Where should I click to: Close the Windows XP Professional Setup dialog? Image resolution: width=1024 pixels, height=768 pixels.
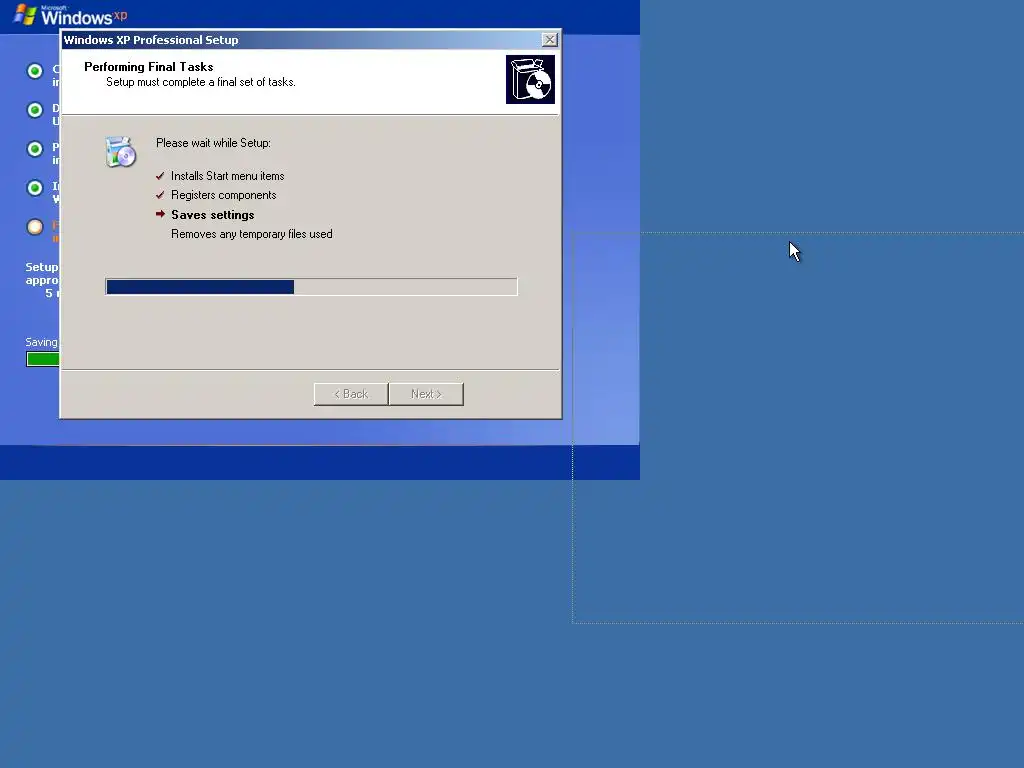point(550,40)
